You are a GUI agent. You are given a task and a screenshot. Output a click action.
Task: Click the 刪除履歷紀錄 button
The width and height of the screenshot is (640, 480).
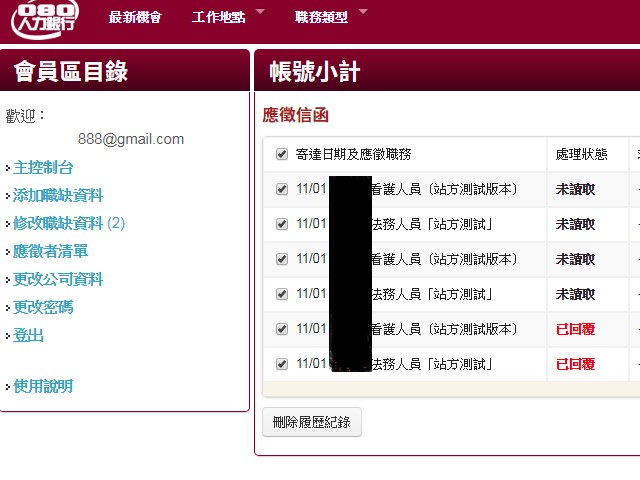312,422
